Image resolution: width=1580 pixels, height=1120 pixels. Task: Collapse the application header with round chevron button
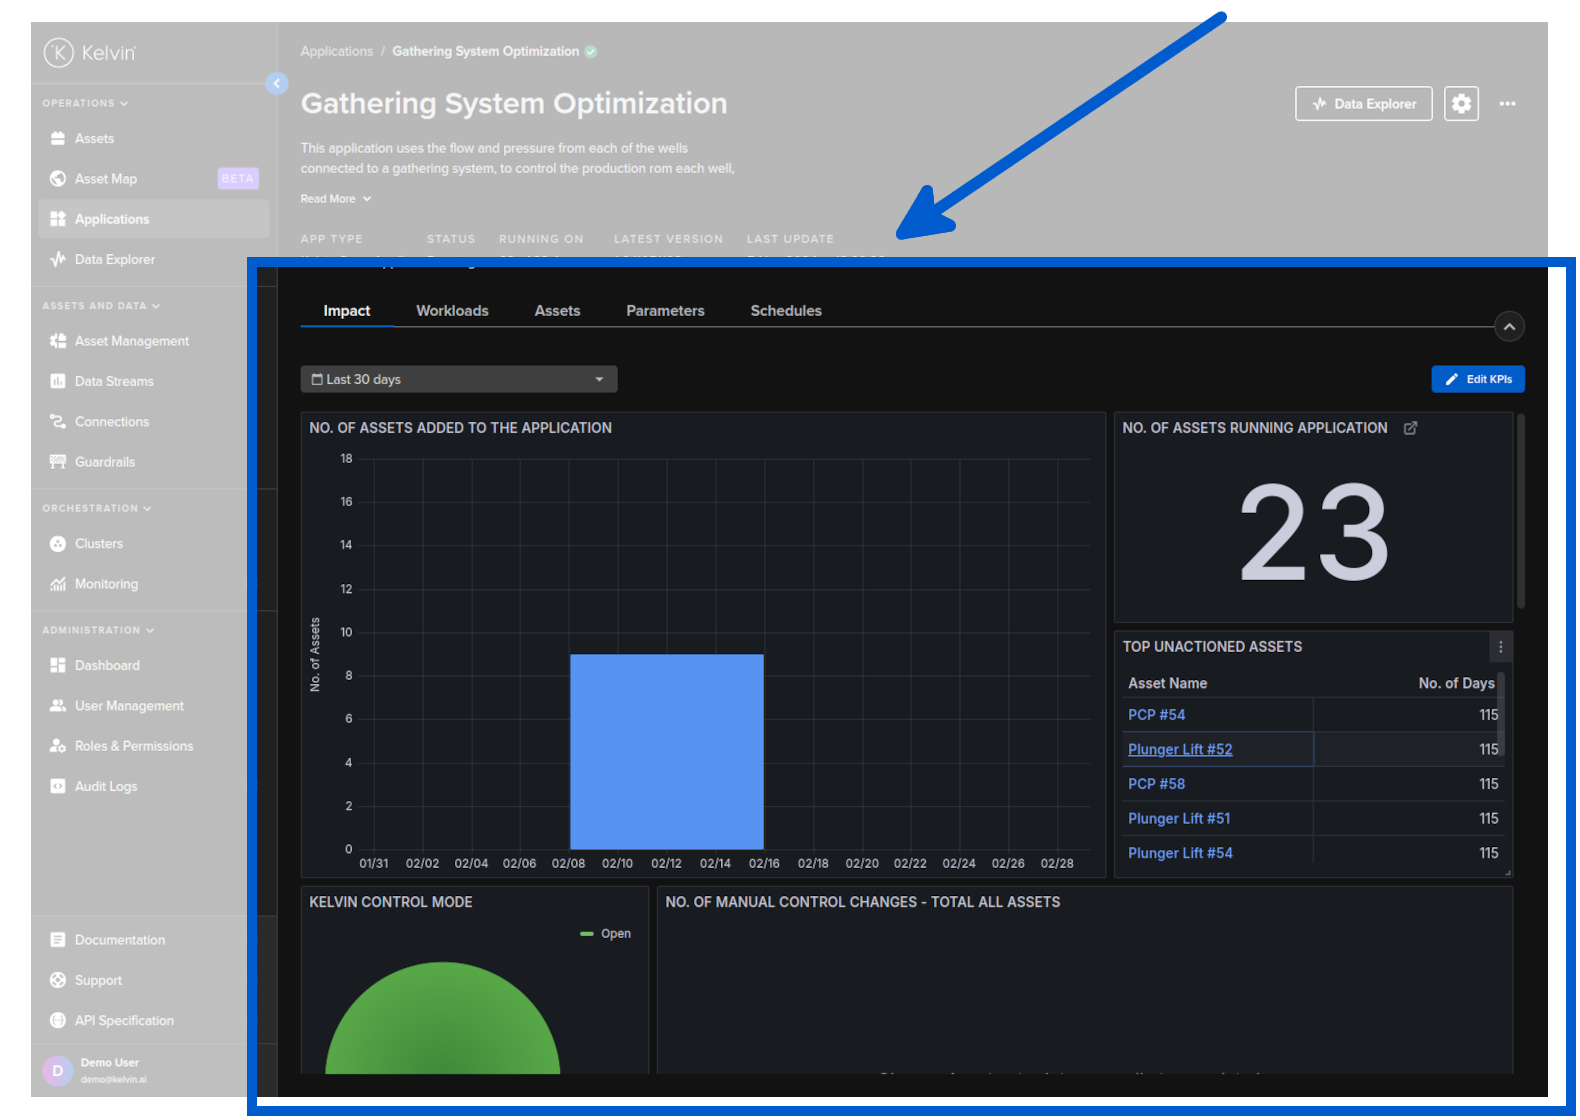click(1509, 327)
